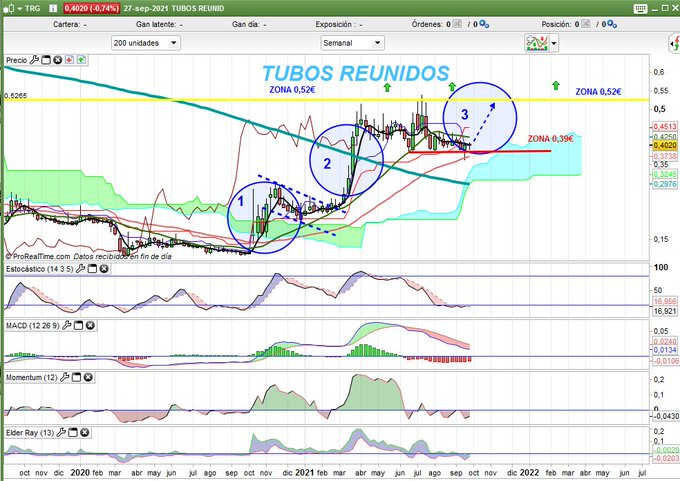The width and height of the screenshot is (680, 481).
Task: Click the candlestick chart style icon
Action: pos(11,8)
